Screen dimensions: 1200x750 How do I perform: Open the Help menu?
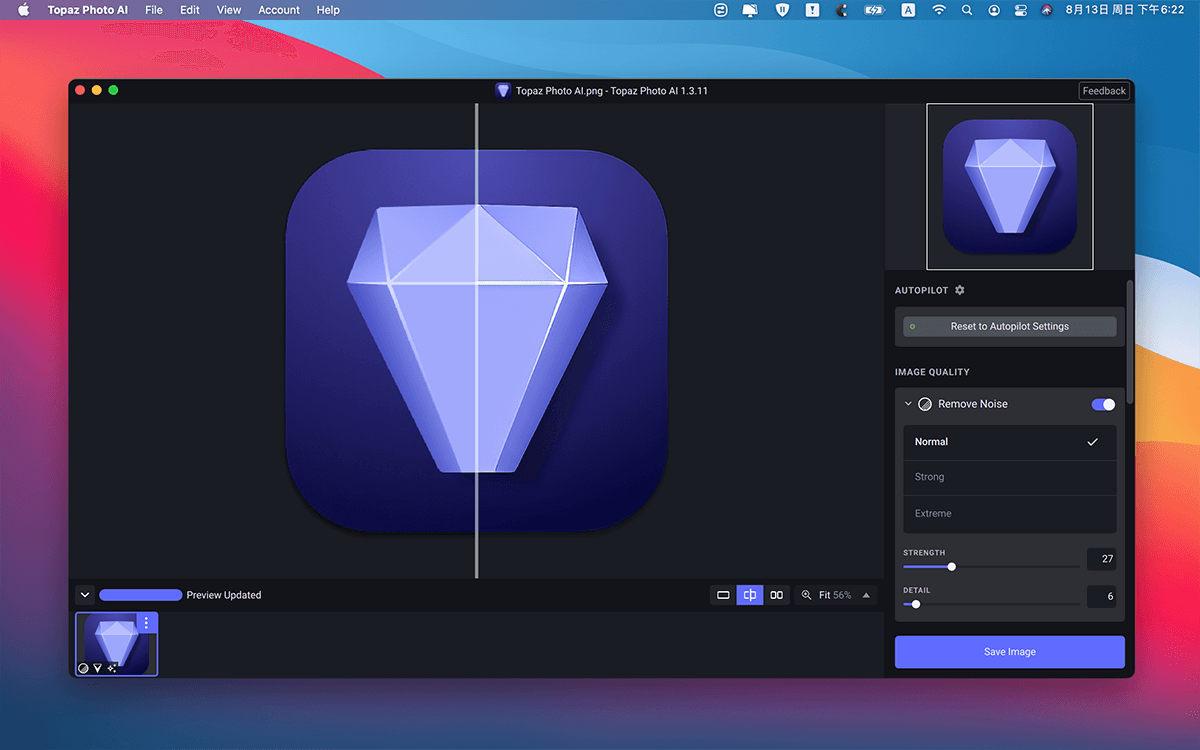(x=328, y=10)
